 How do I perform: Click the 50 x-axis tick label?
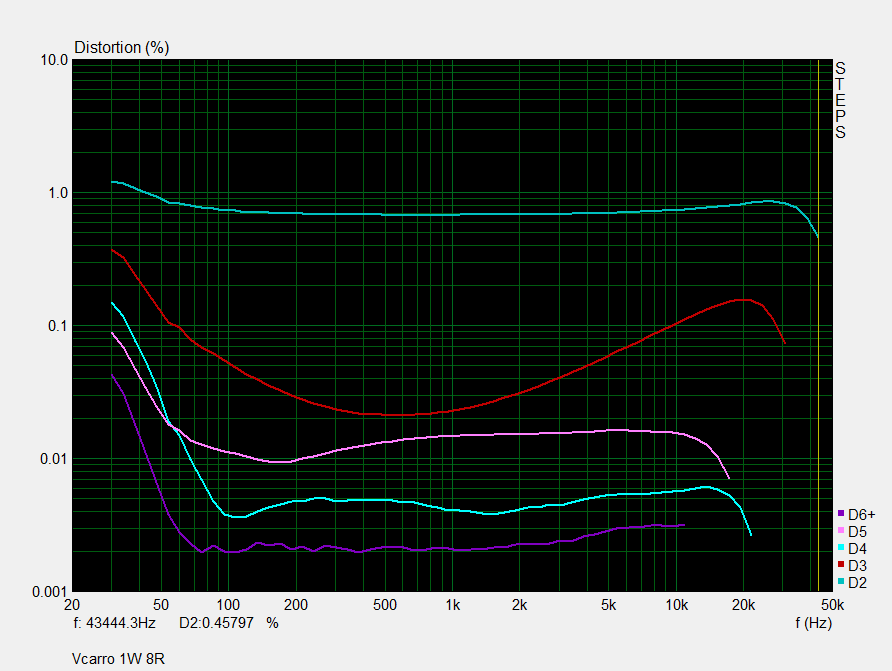click(161, 605)
